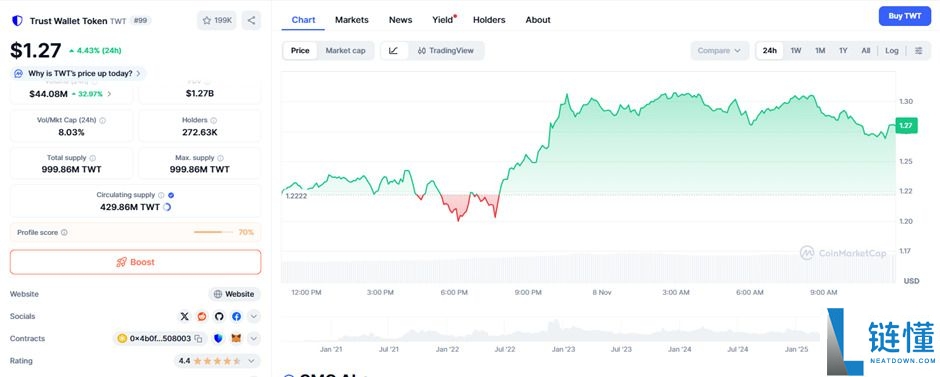Click the #99 rank badge

point(141,20)
